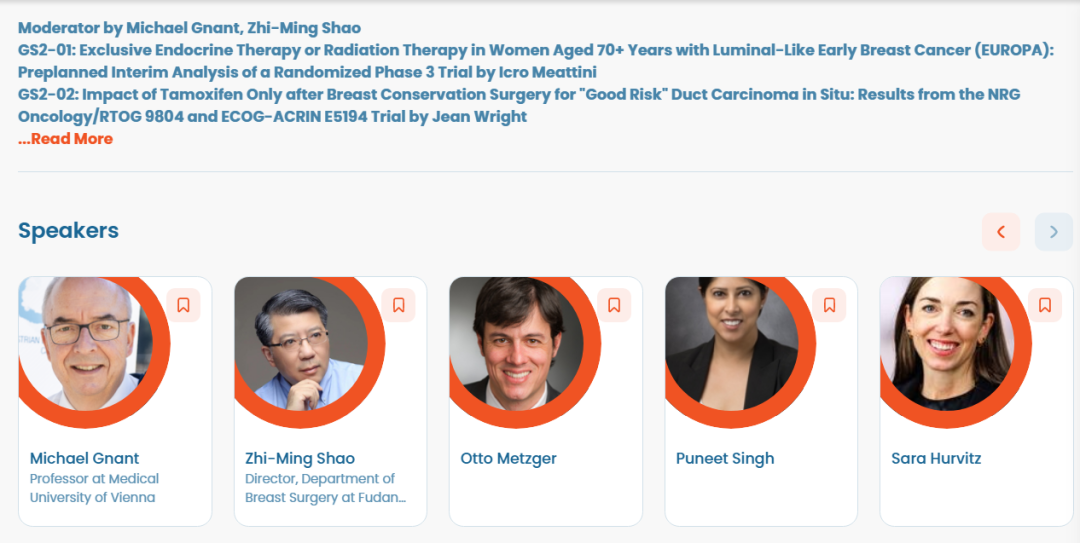Image resolution: width=1080 pixels, height=543 pixels.
Task: Bookmark speaker Michael Gnant
Action: (x=183, y=305)
